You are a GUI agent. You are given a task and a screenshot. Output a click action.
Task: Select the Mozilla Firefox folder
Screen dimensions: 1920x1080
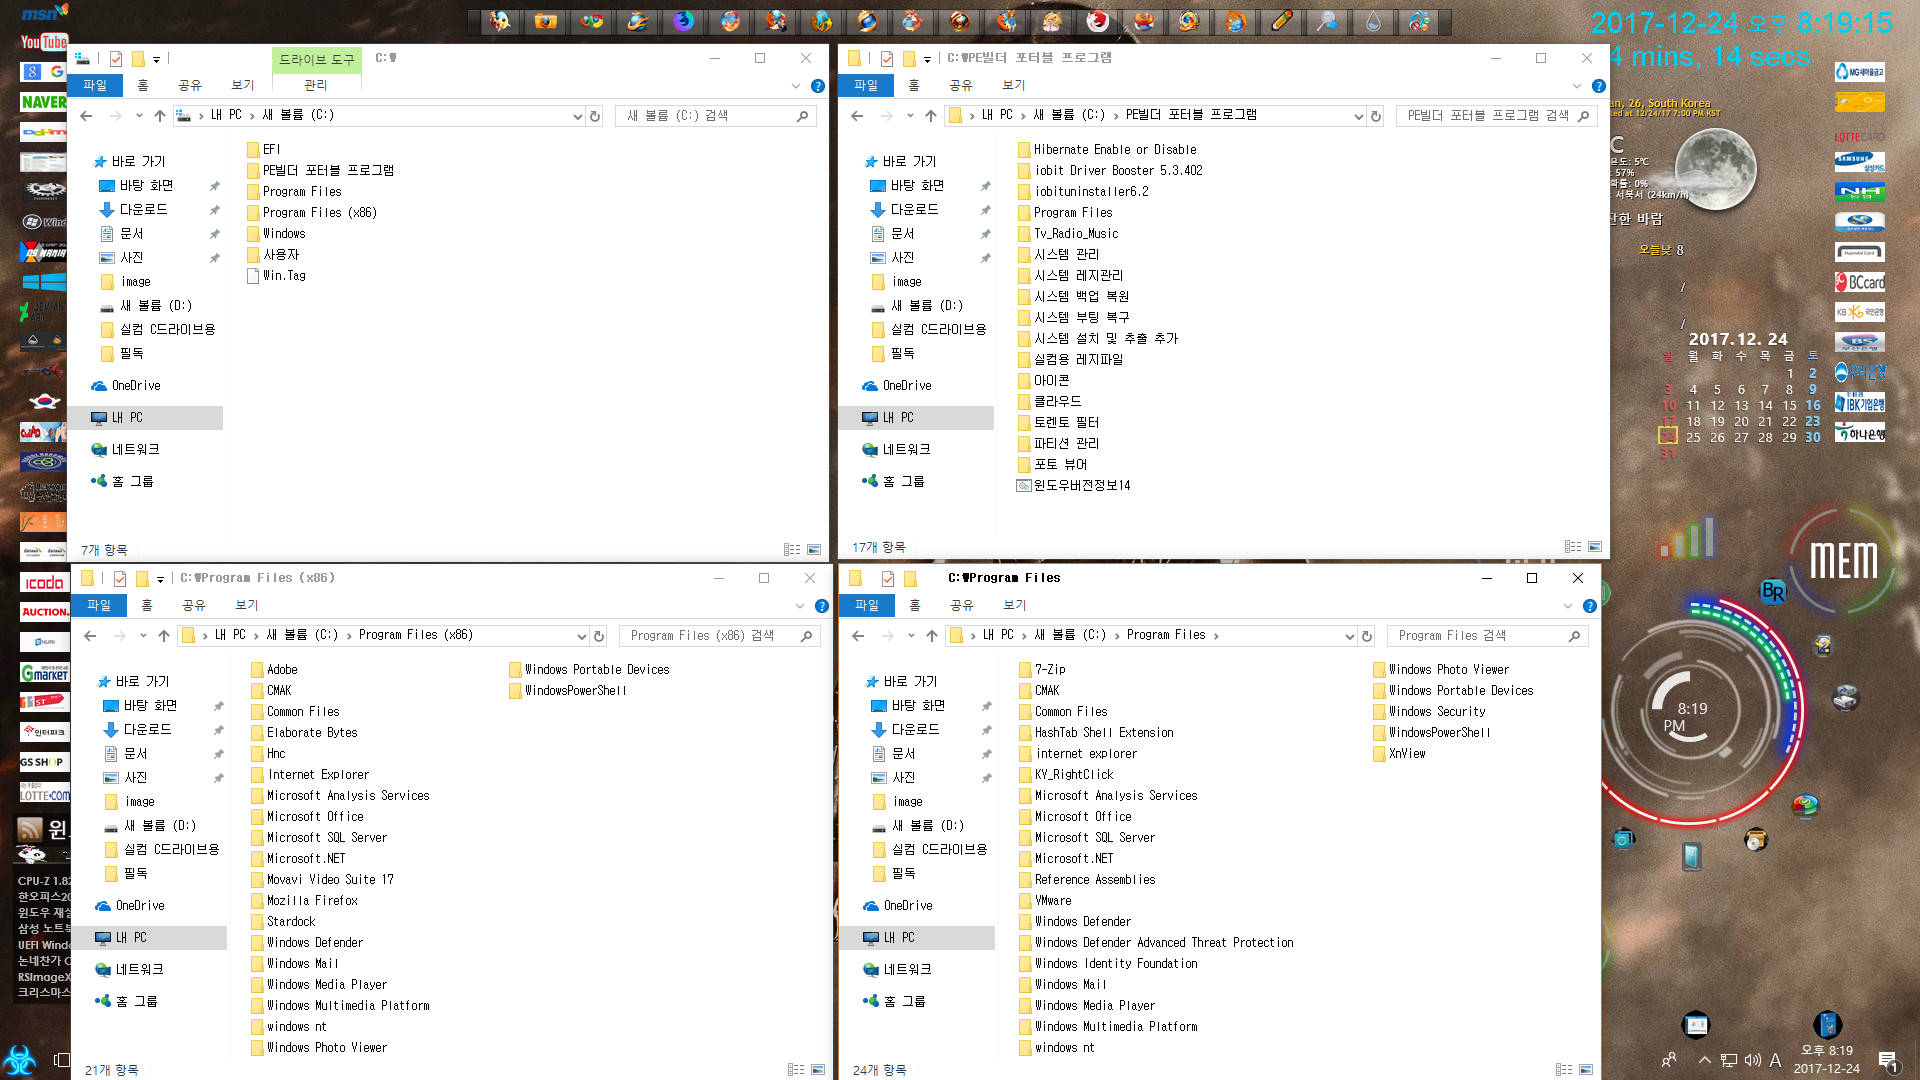311,901
